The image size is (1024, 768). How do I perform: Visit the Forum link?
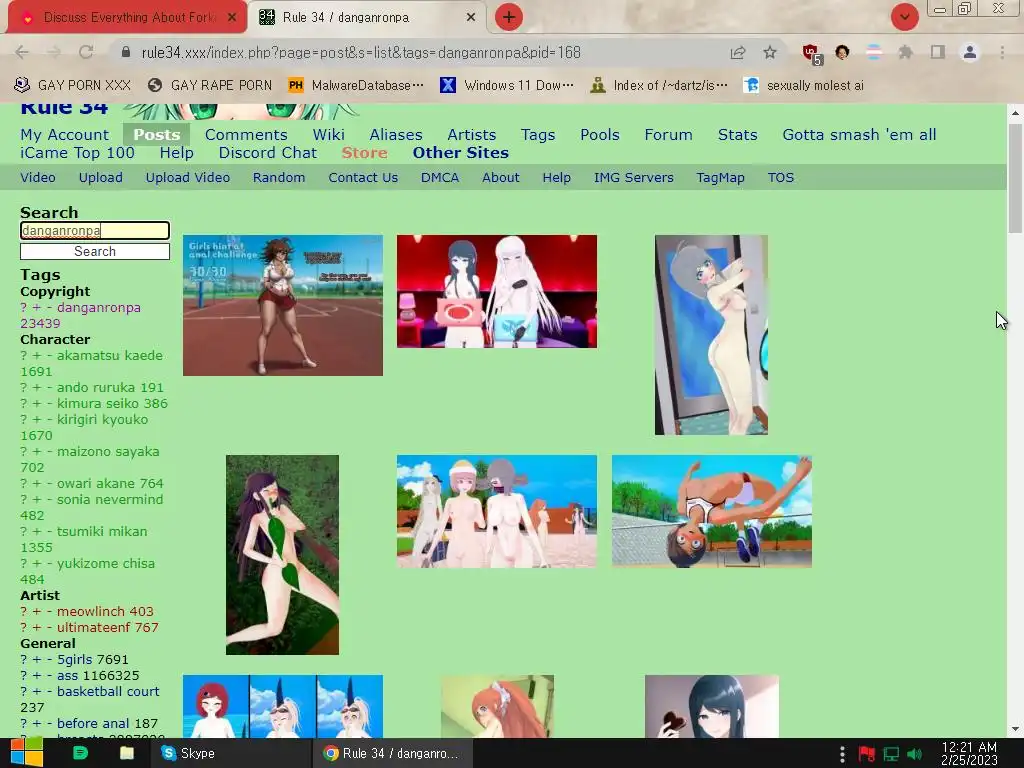click(x=668, y=135)
